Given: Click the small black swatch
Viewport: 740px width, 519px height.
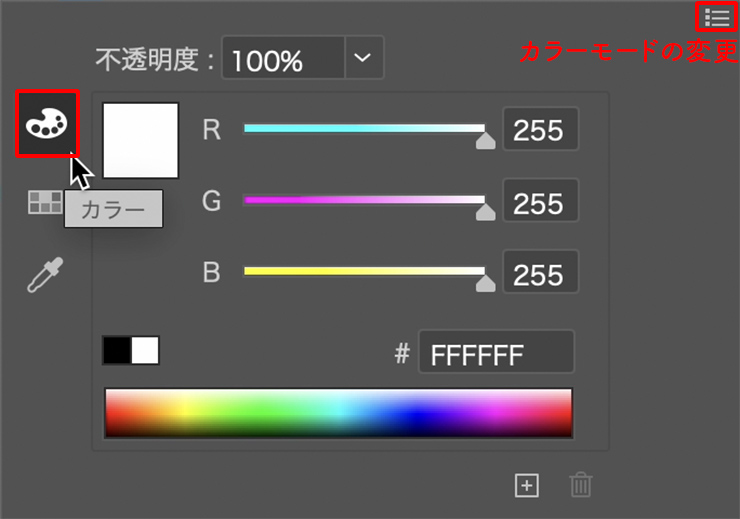Looking at the screenshot, I should click(117, 350).
